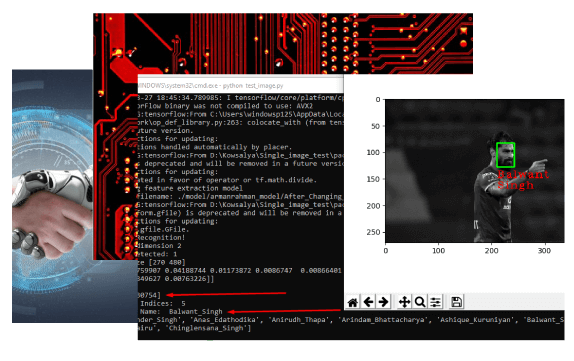Screen dimensions: 574x361
Task: Click the grayscale footballer image in the figure
Action: pyautogui.click(x=475, y=171)
